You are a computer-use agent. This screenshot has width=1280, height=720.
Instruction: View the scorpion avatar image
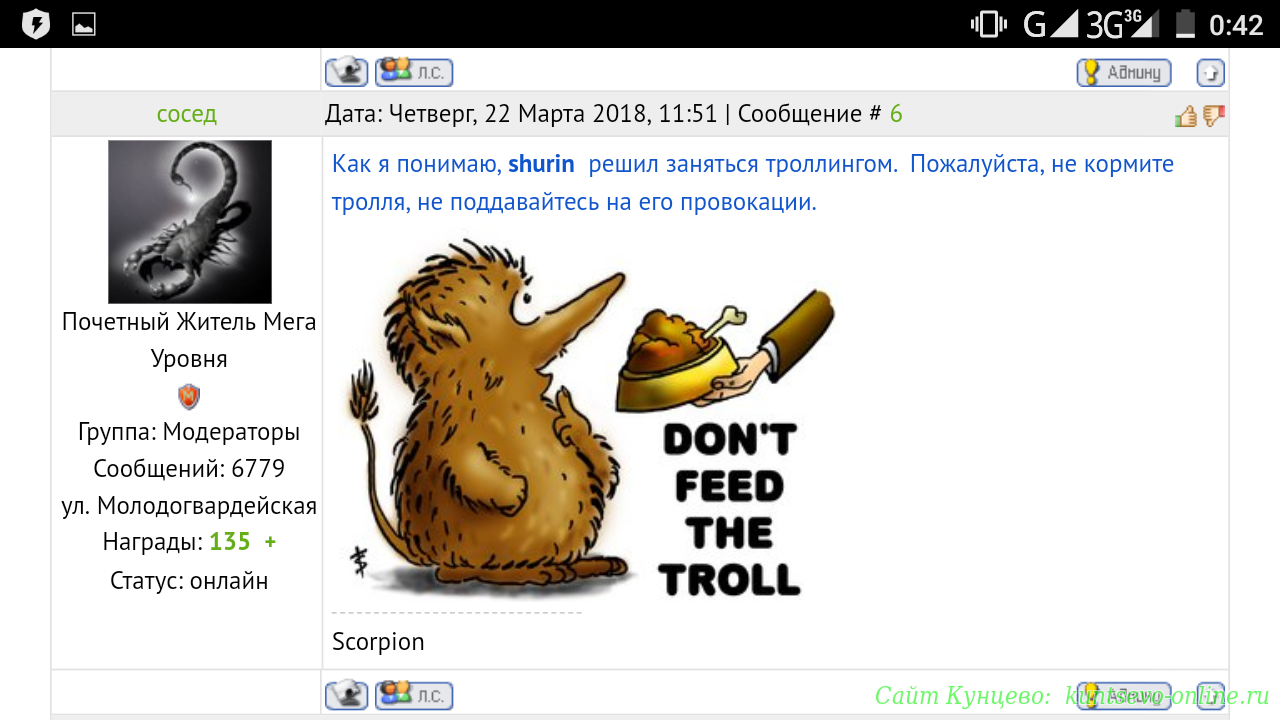coord(190,222)
